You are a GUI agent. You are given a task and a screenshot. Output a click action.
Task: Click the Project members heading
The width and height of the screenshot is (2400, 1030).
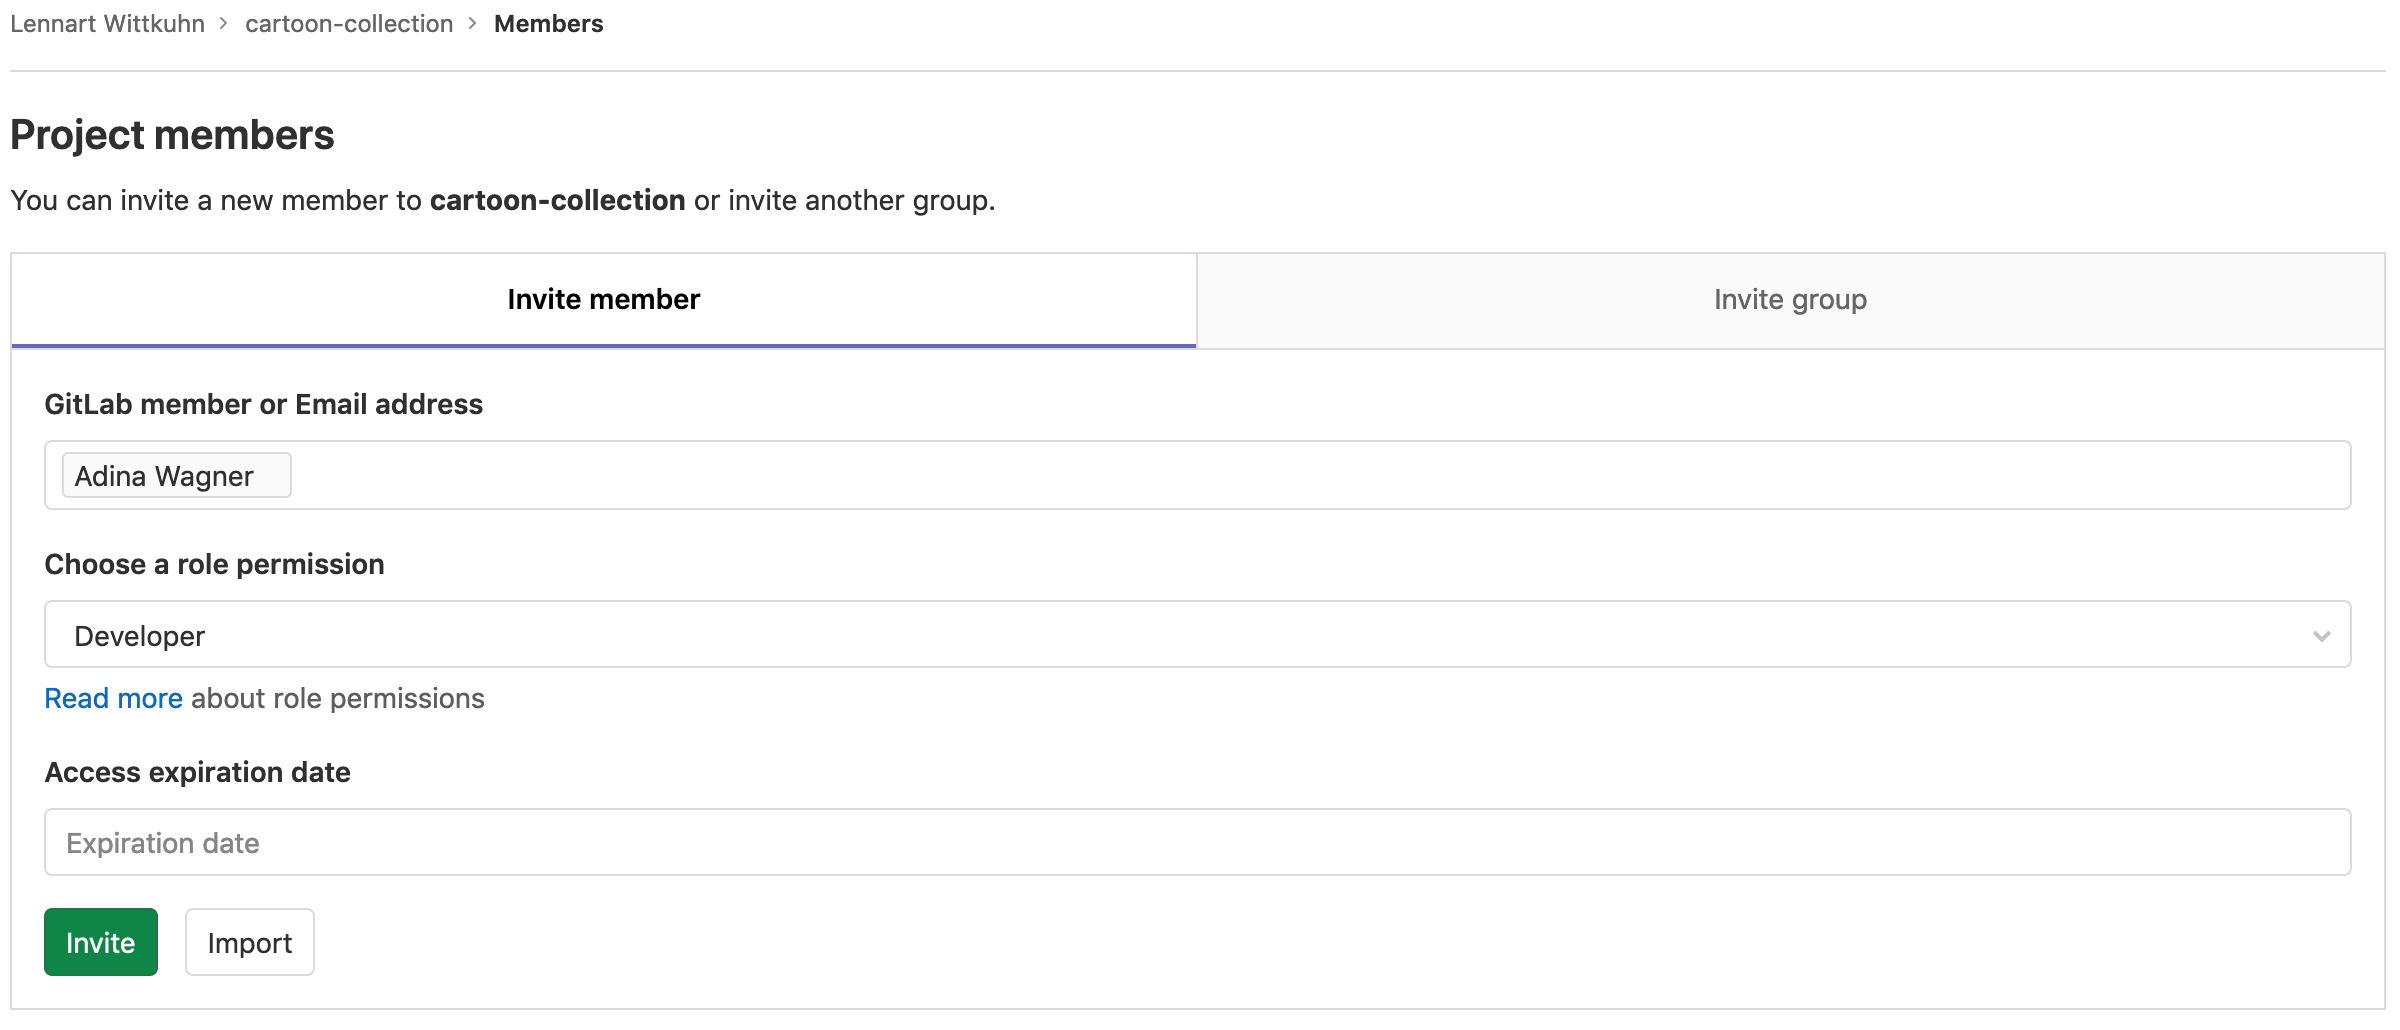click(172, 135)
